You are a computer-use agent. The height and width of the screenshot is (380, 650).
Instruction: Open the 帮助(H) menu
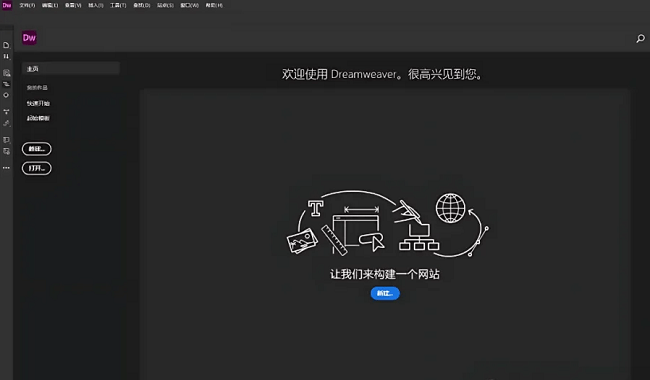[x=214, y=5]
